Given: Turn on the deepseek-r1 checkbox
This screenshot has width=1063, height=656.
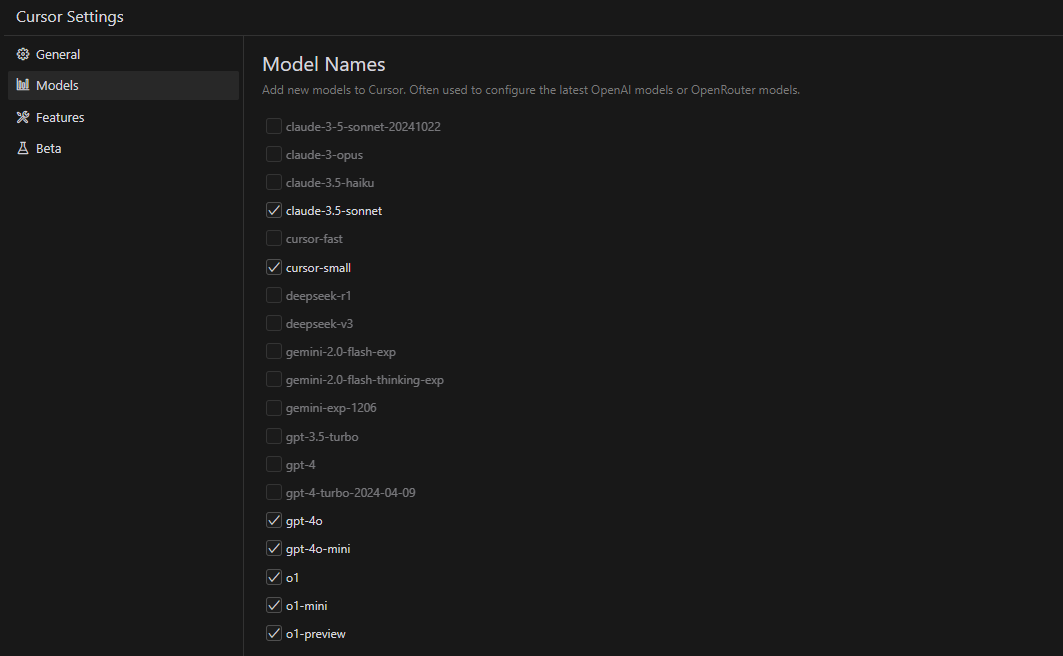Looking at the screenshot, I should click(274, 295).
